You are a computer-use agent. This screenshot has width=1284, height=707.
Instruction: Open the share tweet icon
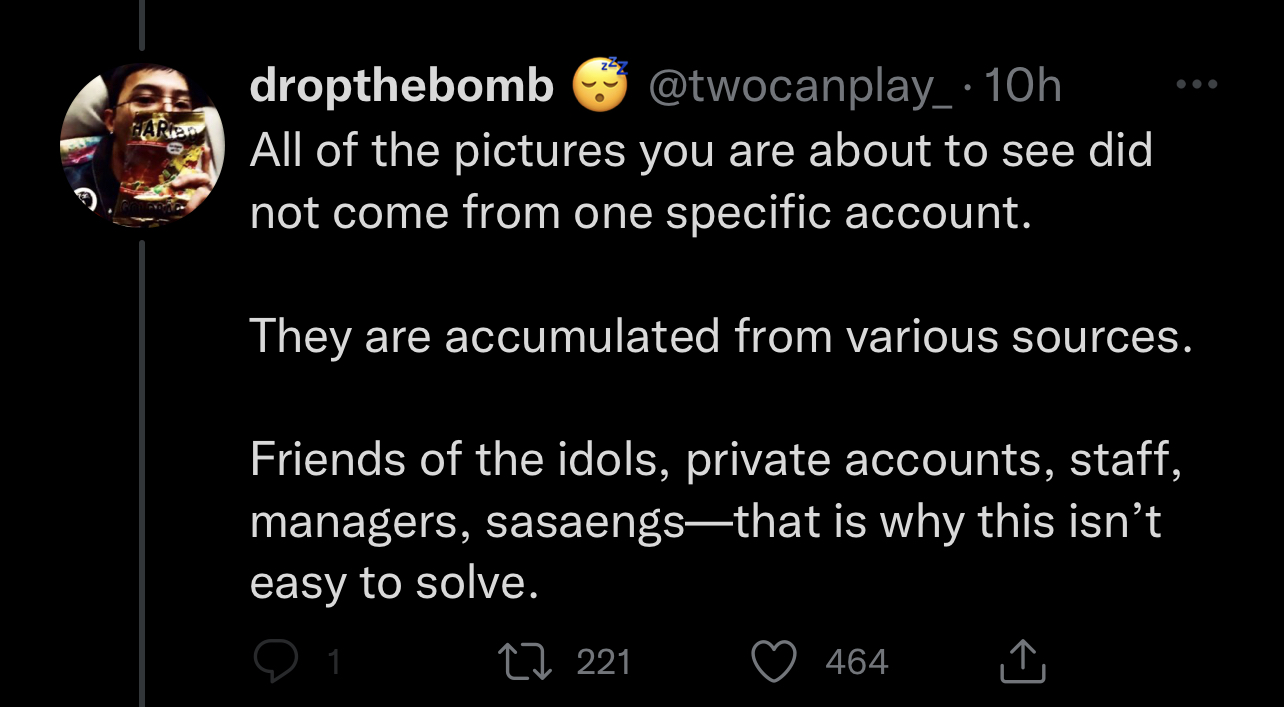point(1022,661)
